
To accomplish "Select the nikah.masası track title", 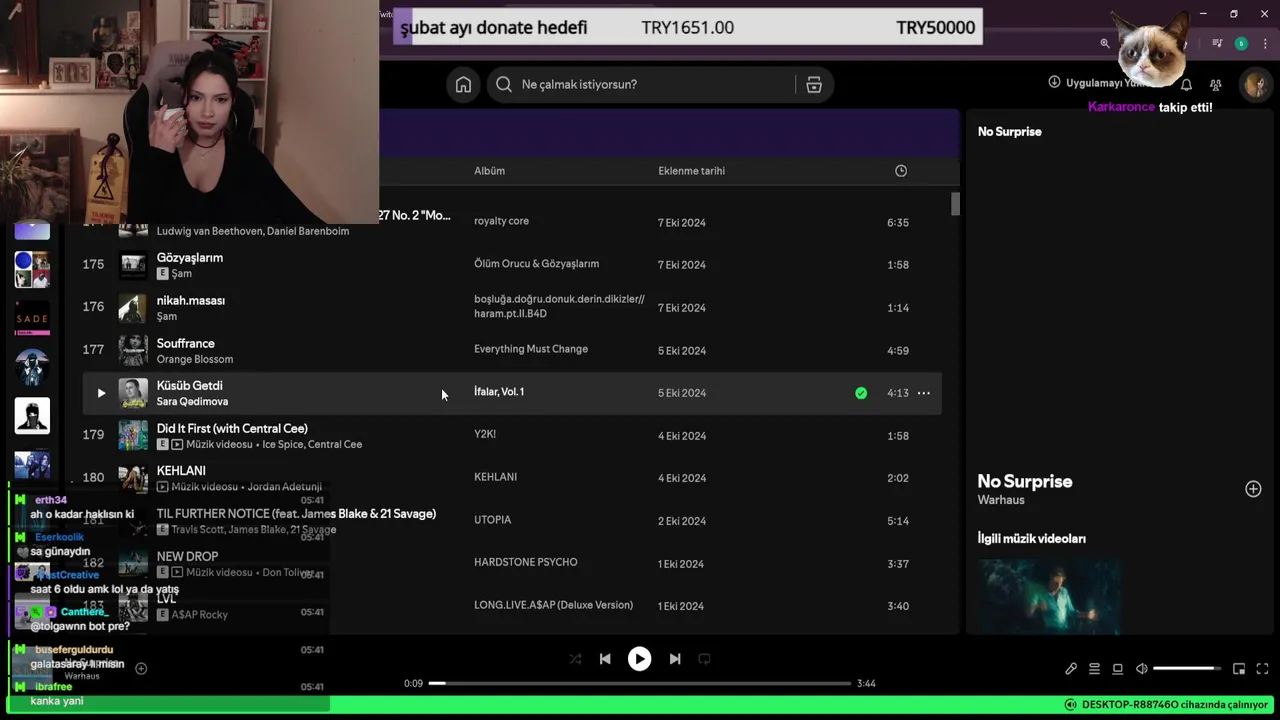I will click(191, 300).
